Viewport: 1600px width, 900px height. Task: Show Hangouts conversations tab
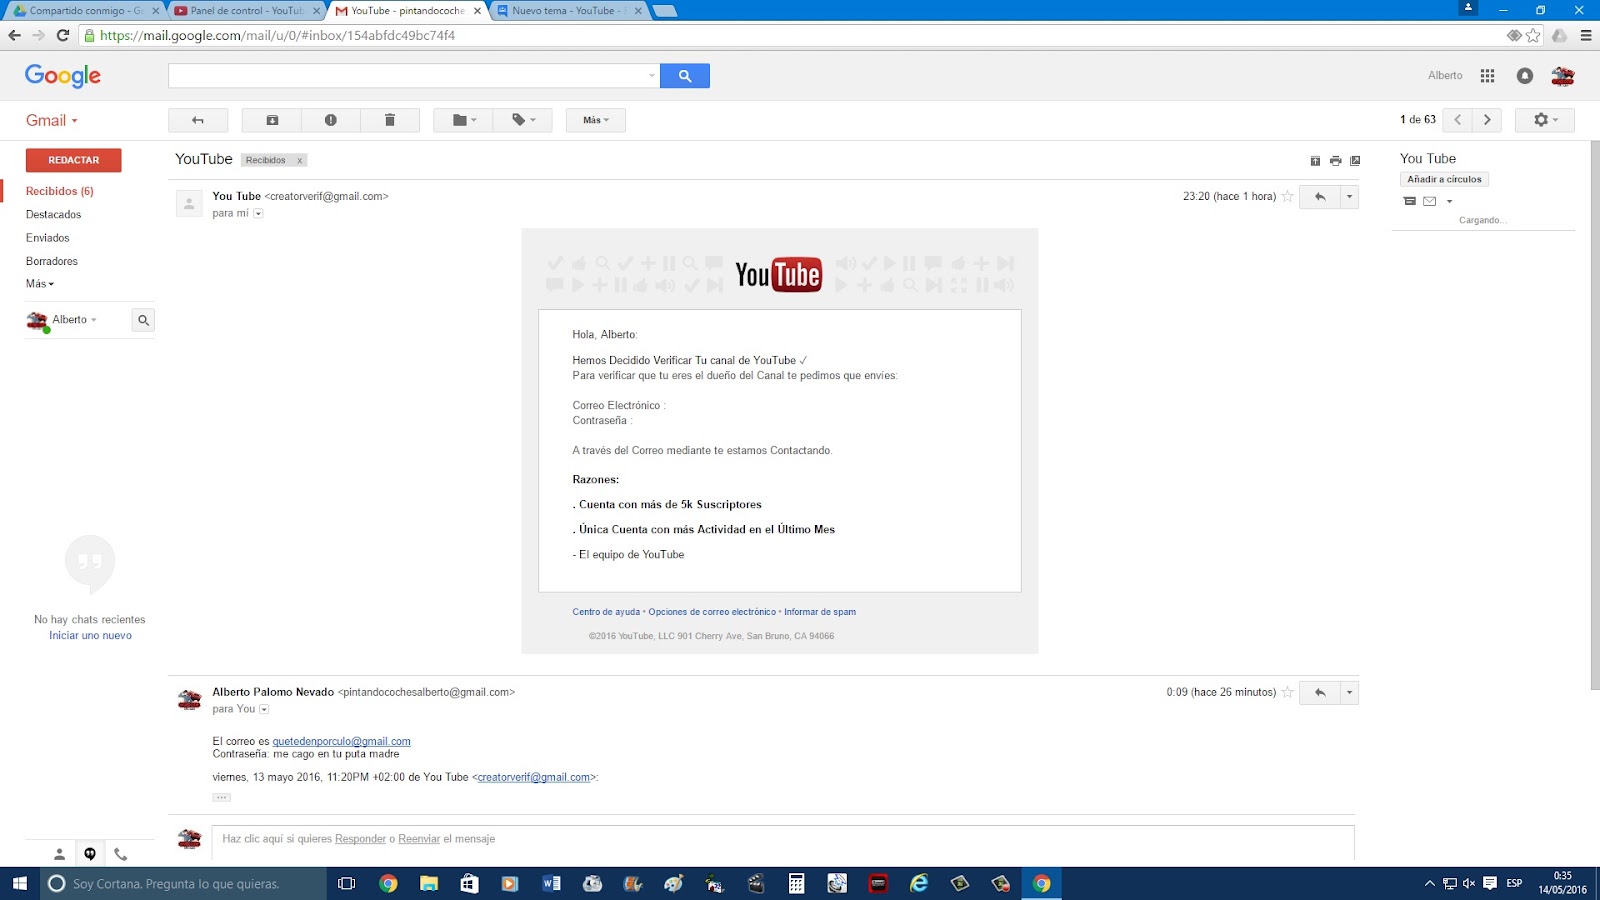[x=90, y=854]
